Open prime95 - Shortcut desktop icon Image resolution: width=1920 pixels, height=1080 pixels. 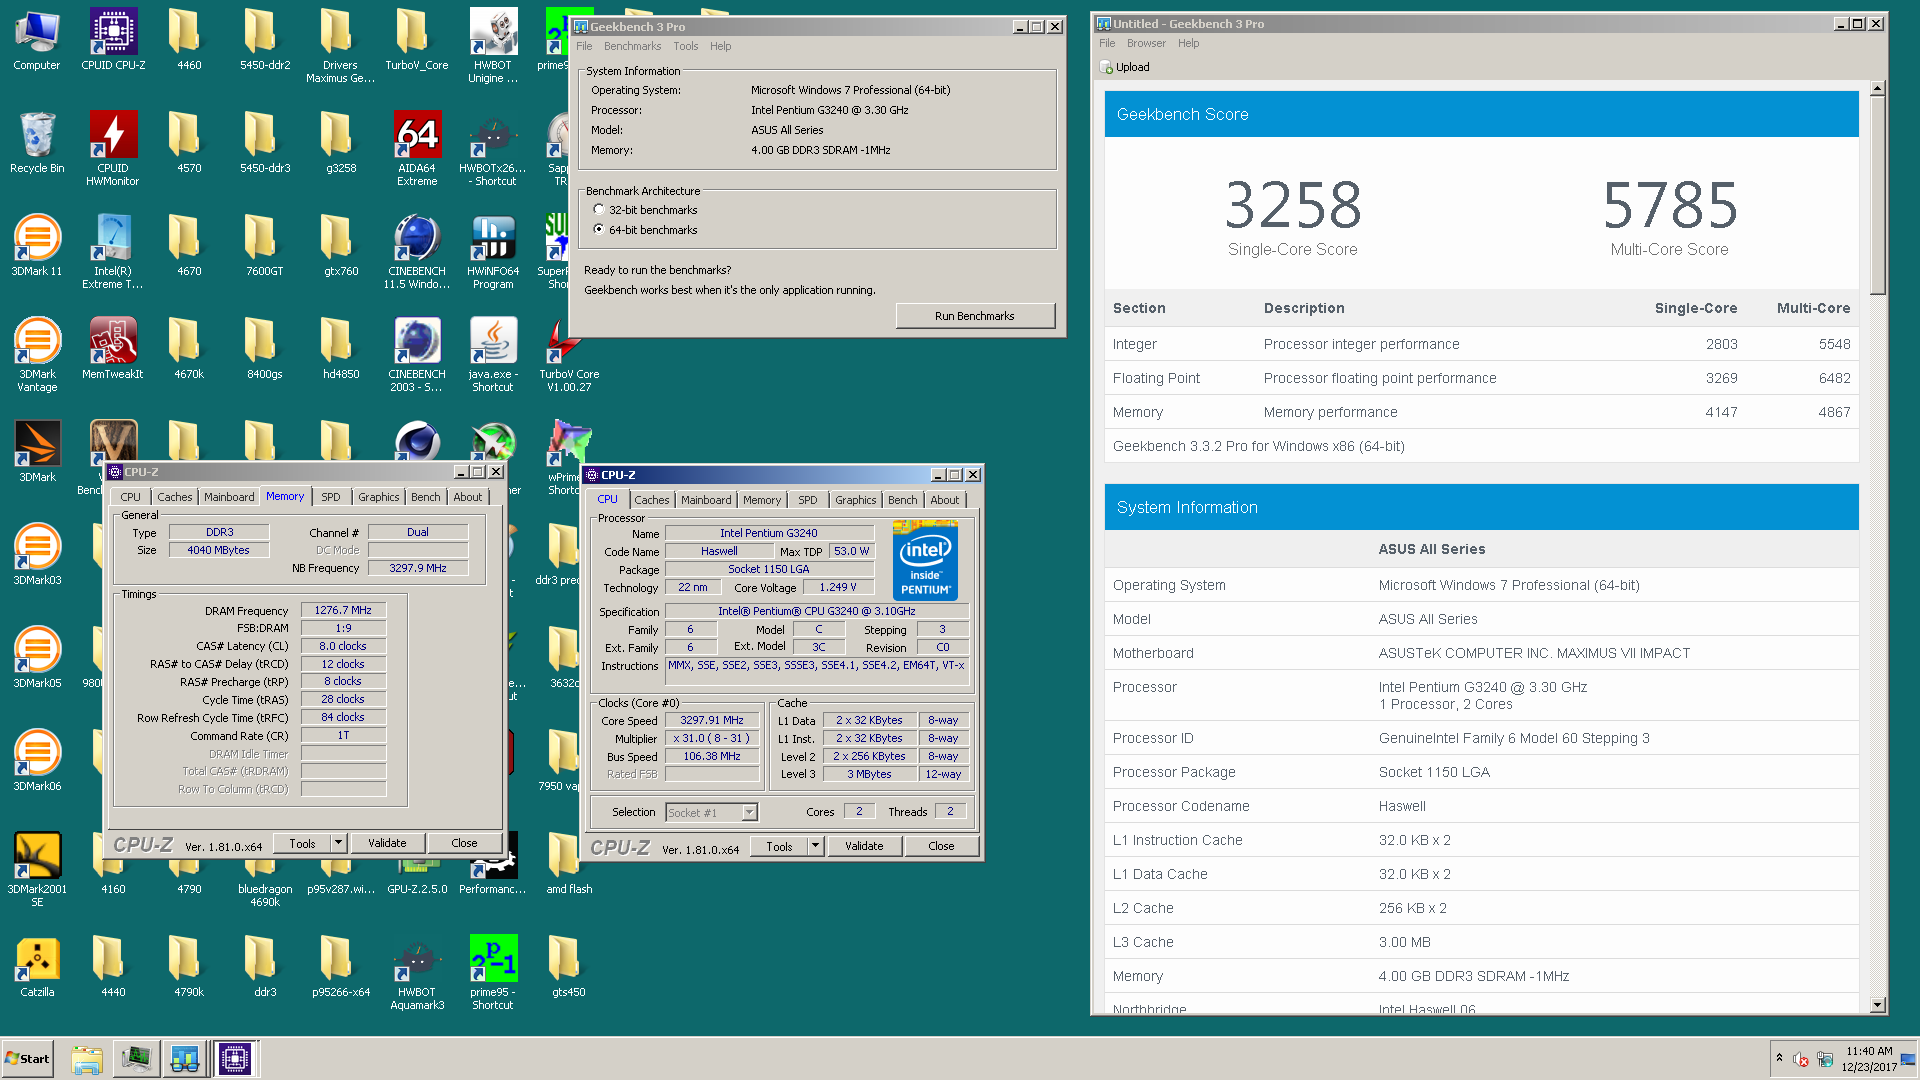click(x=493, y=973)
